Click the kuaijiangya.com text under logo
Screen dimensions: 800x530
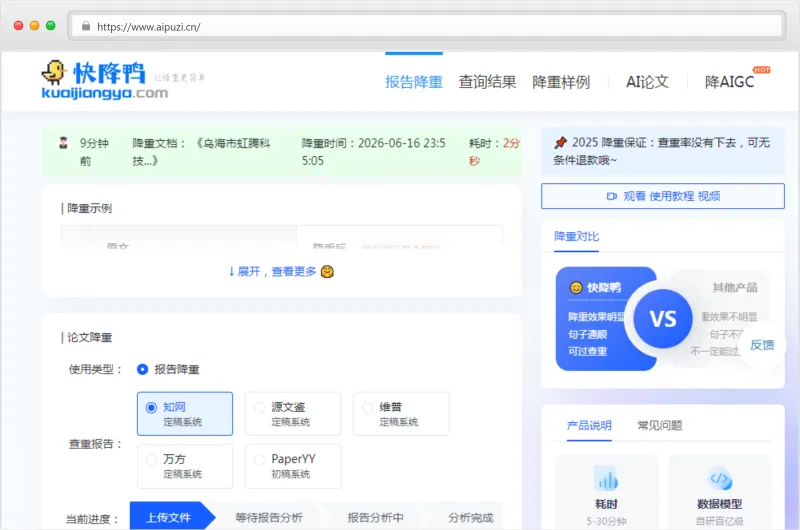coord(105,93)
